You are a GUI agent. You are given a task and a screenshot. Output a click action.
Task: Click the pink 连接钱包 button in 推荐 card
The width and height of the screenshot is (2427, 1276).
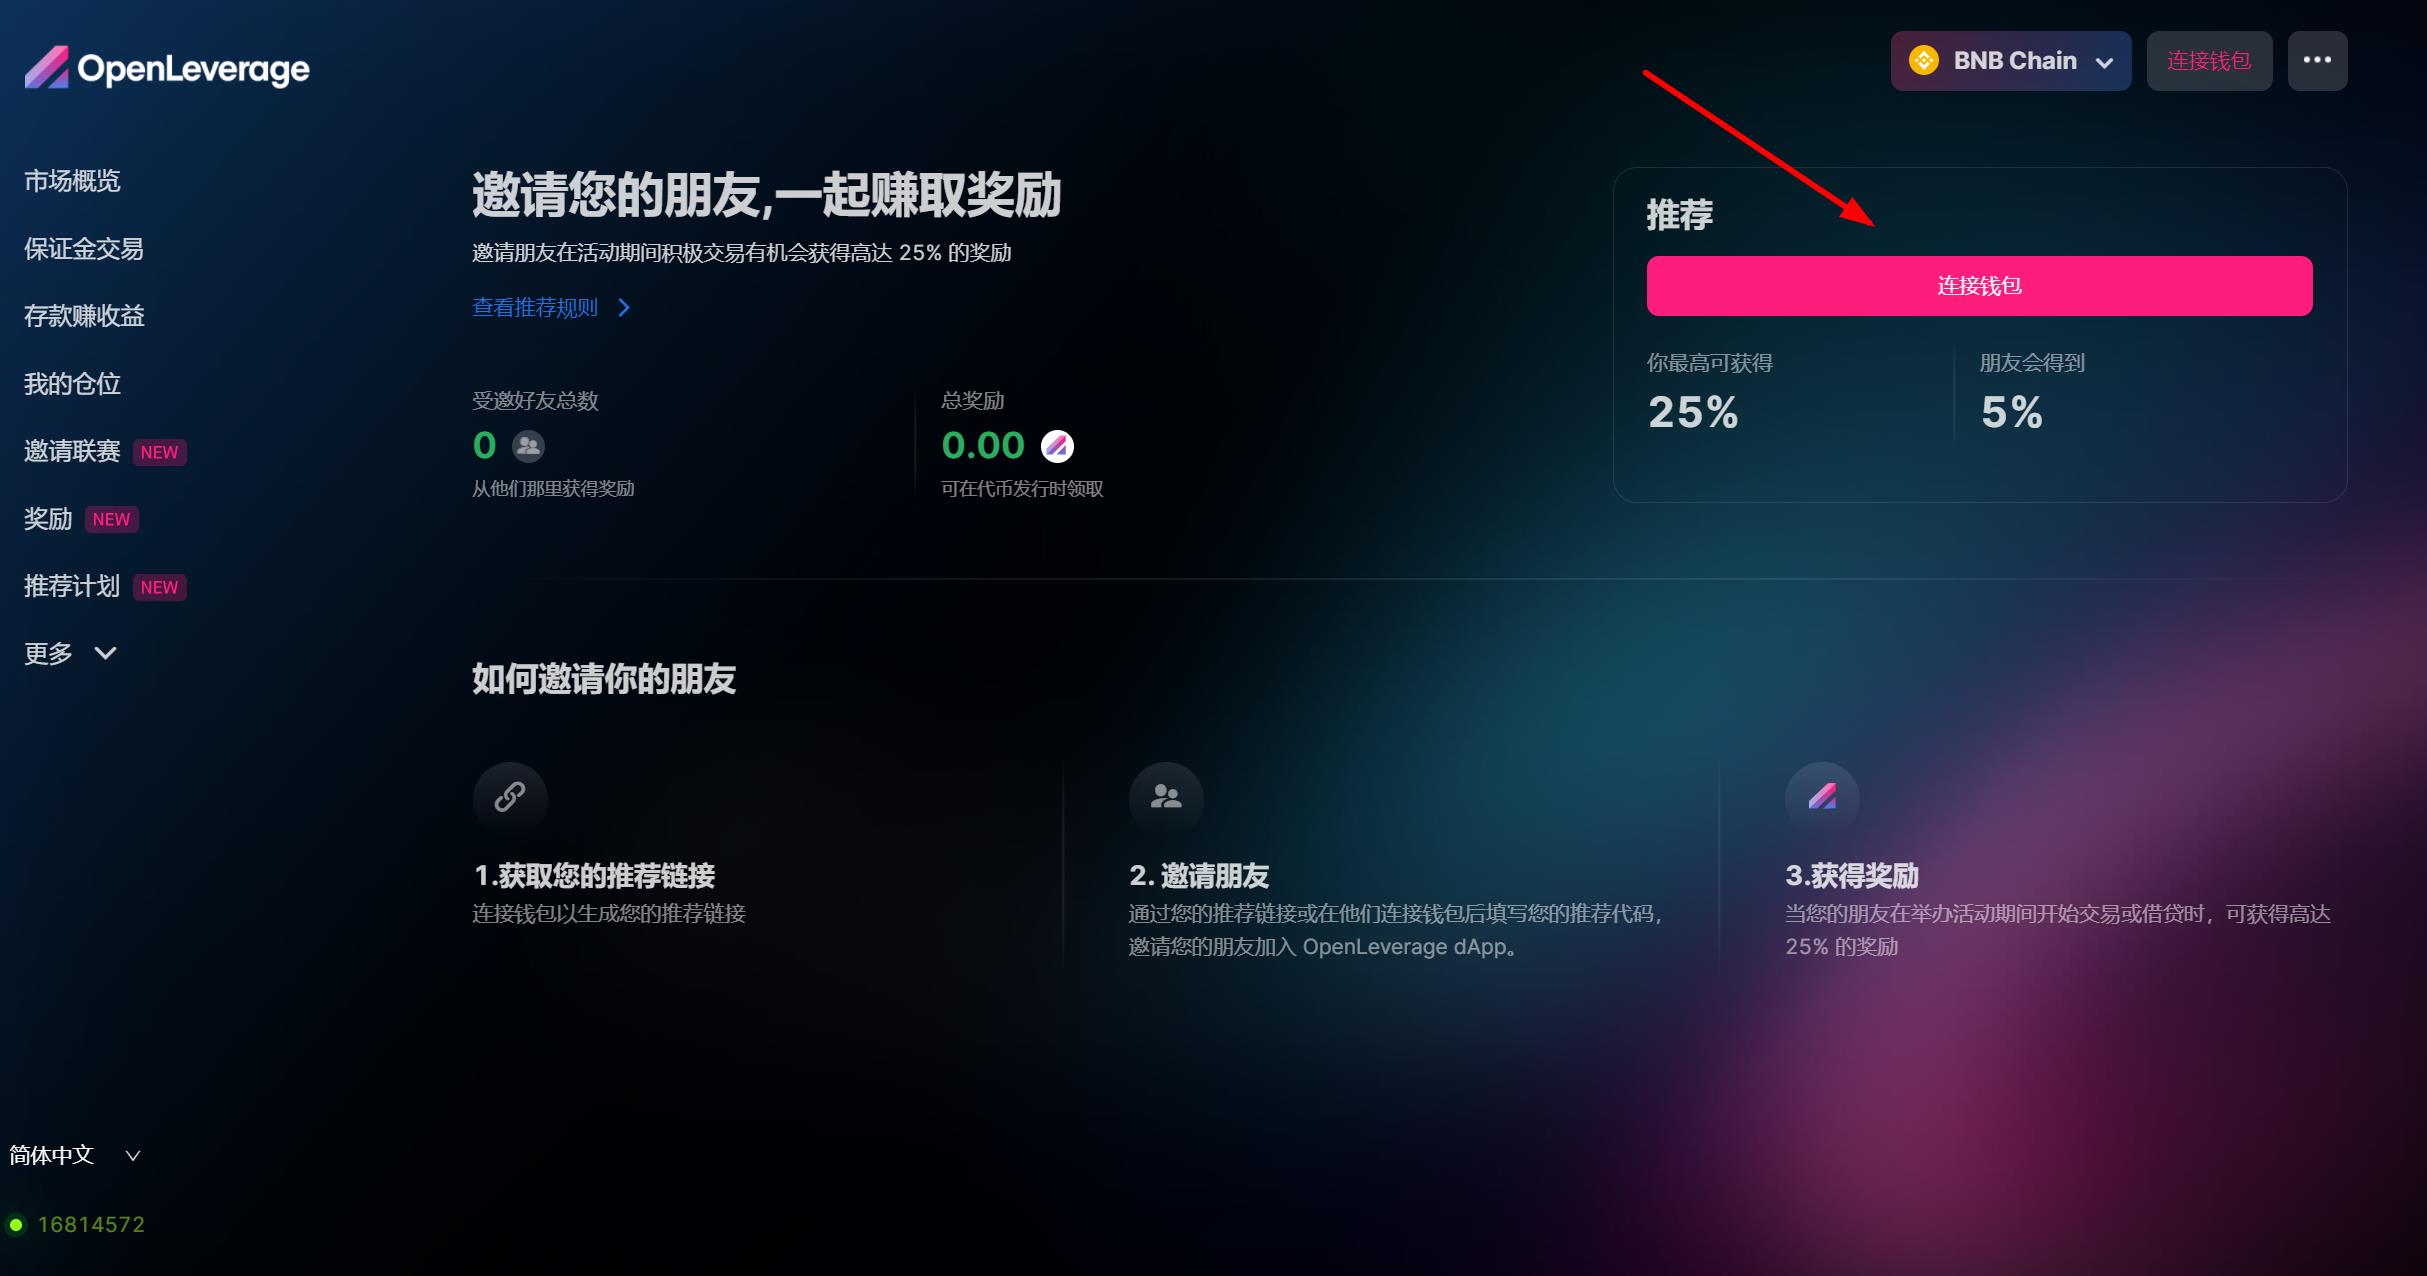tap(1979, 286)
